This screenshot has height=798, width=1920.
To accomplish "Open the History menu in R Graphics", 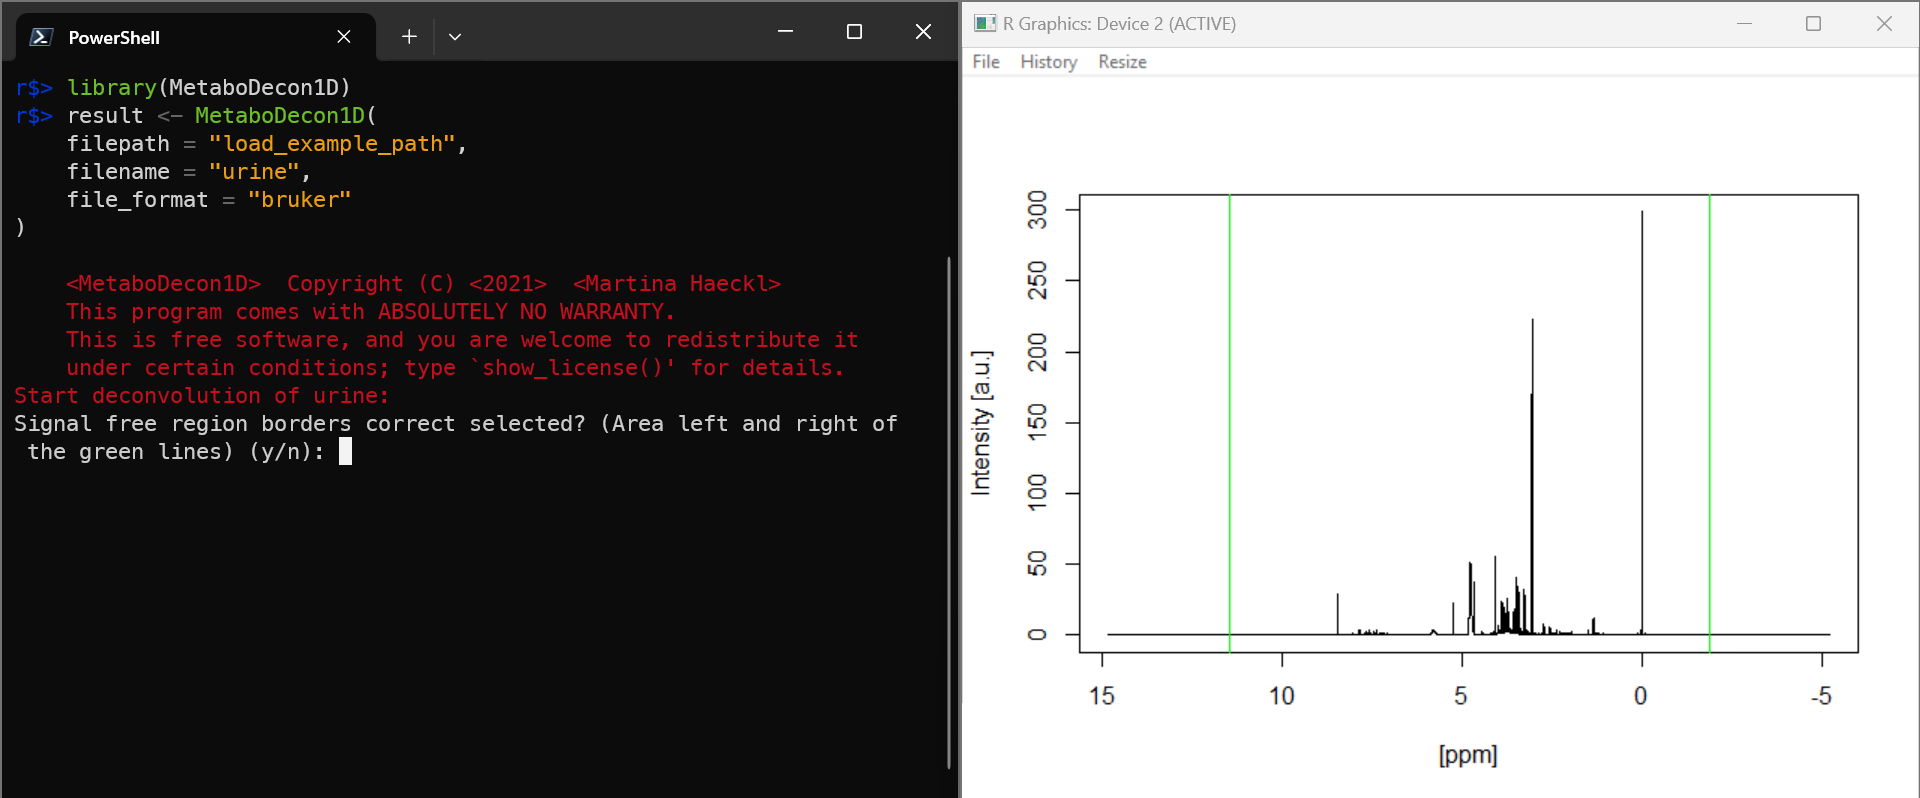I will click(1049, 62).
